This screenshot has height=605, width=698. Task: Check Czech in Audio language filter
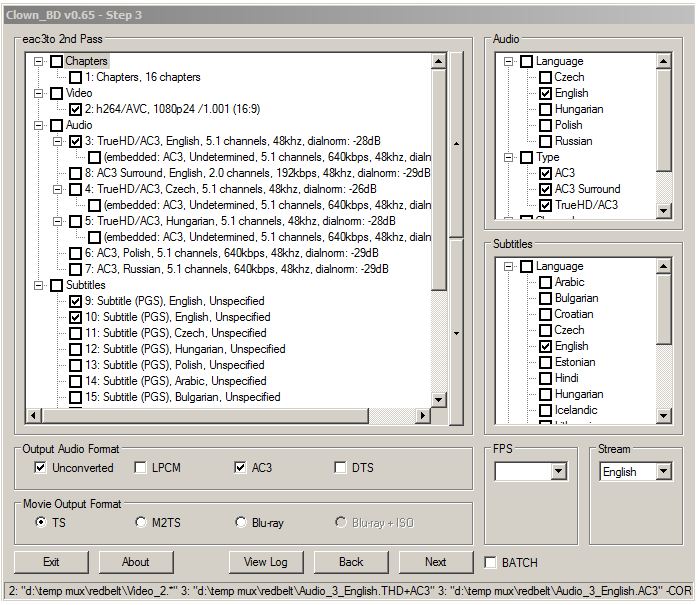click(545, 77)
